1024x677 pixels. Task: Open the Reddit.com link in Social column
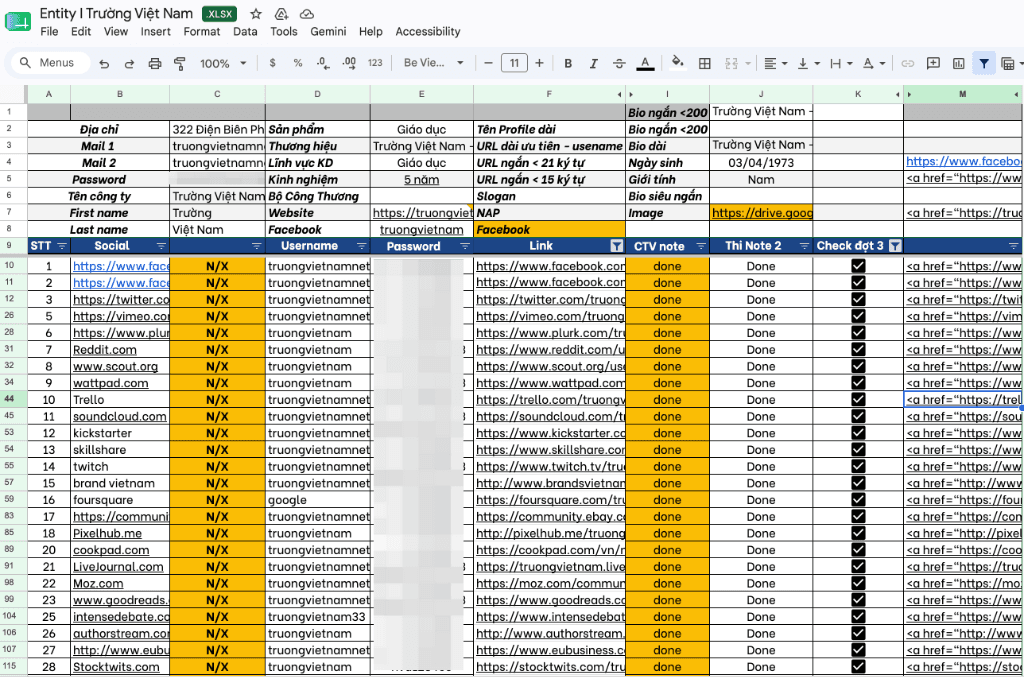pos(105,350)
